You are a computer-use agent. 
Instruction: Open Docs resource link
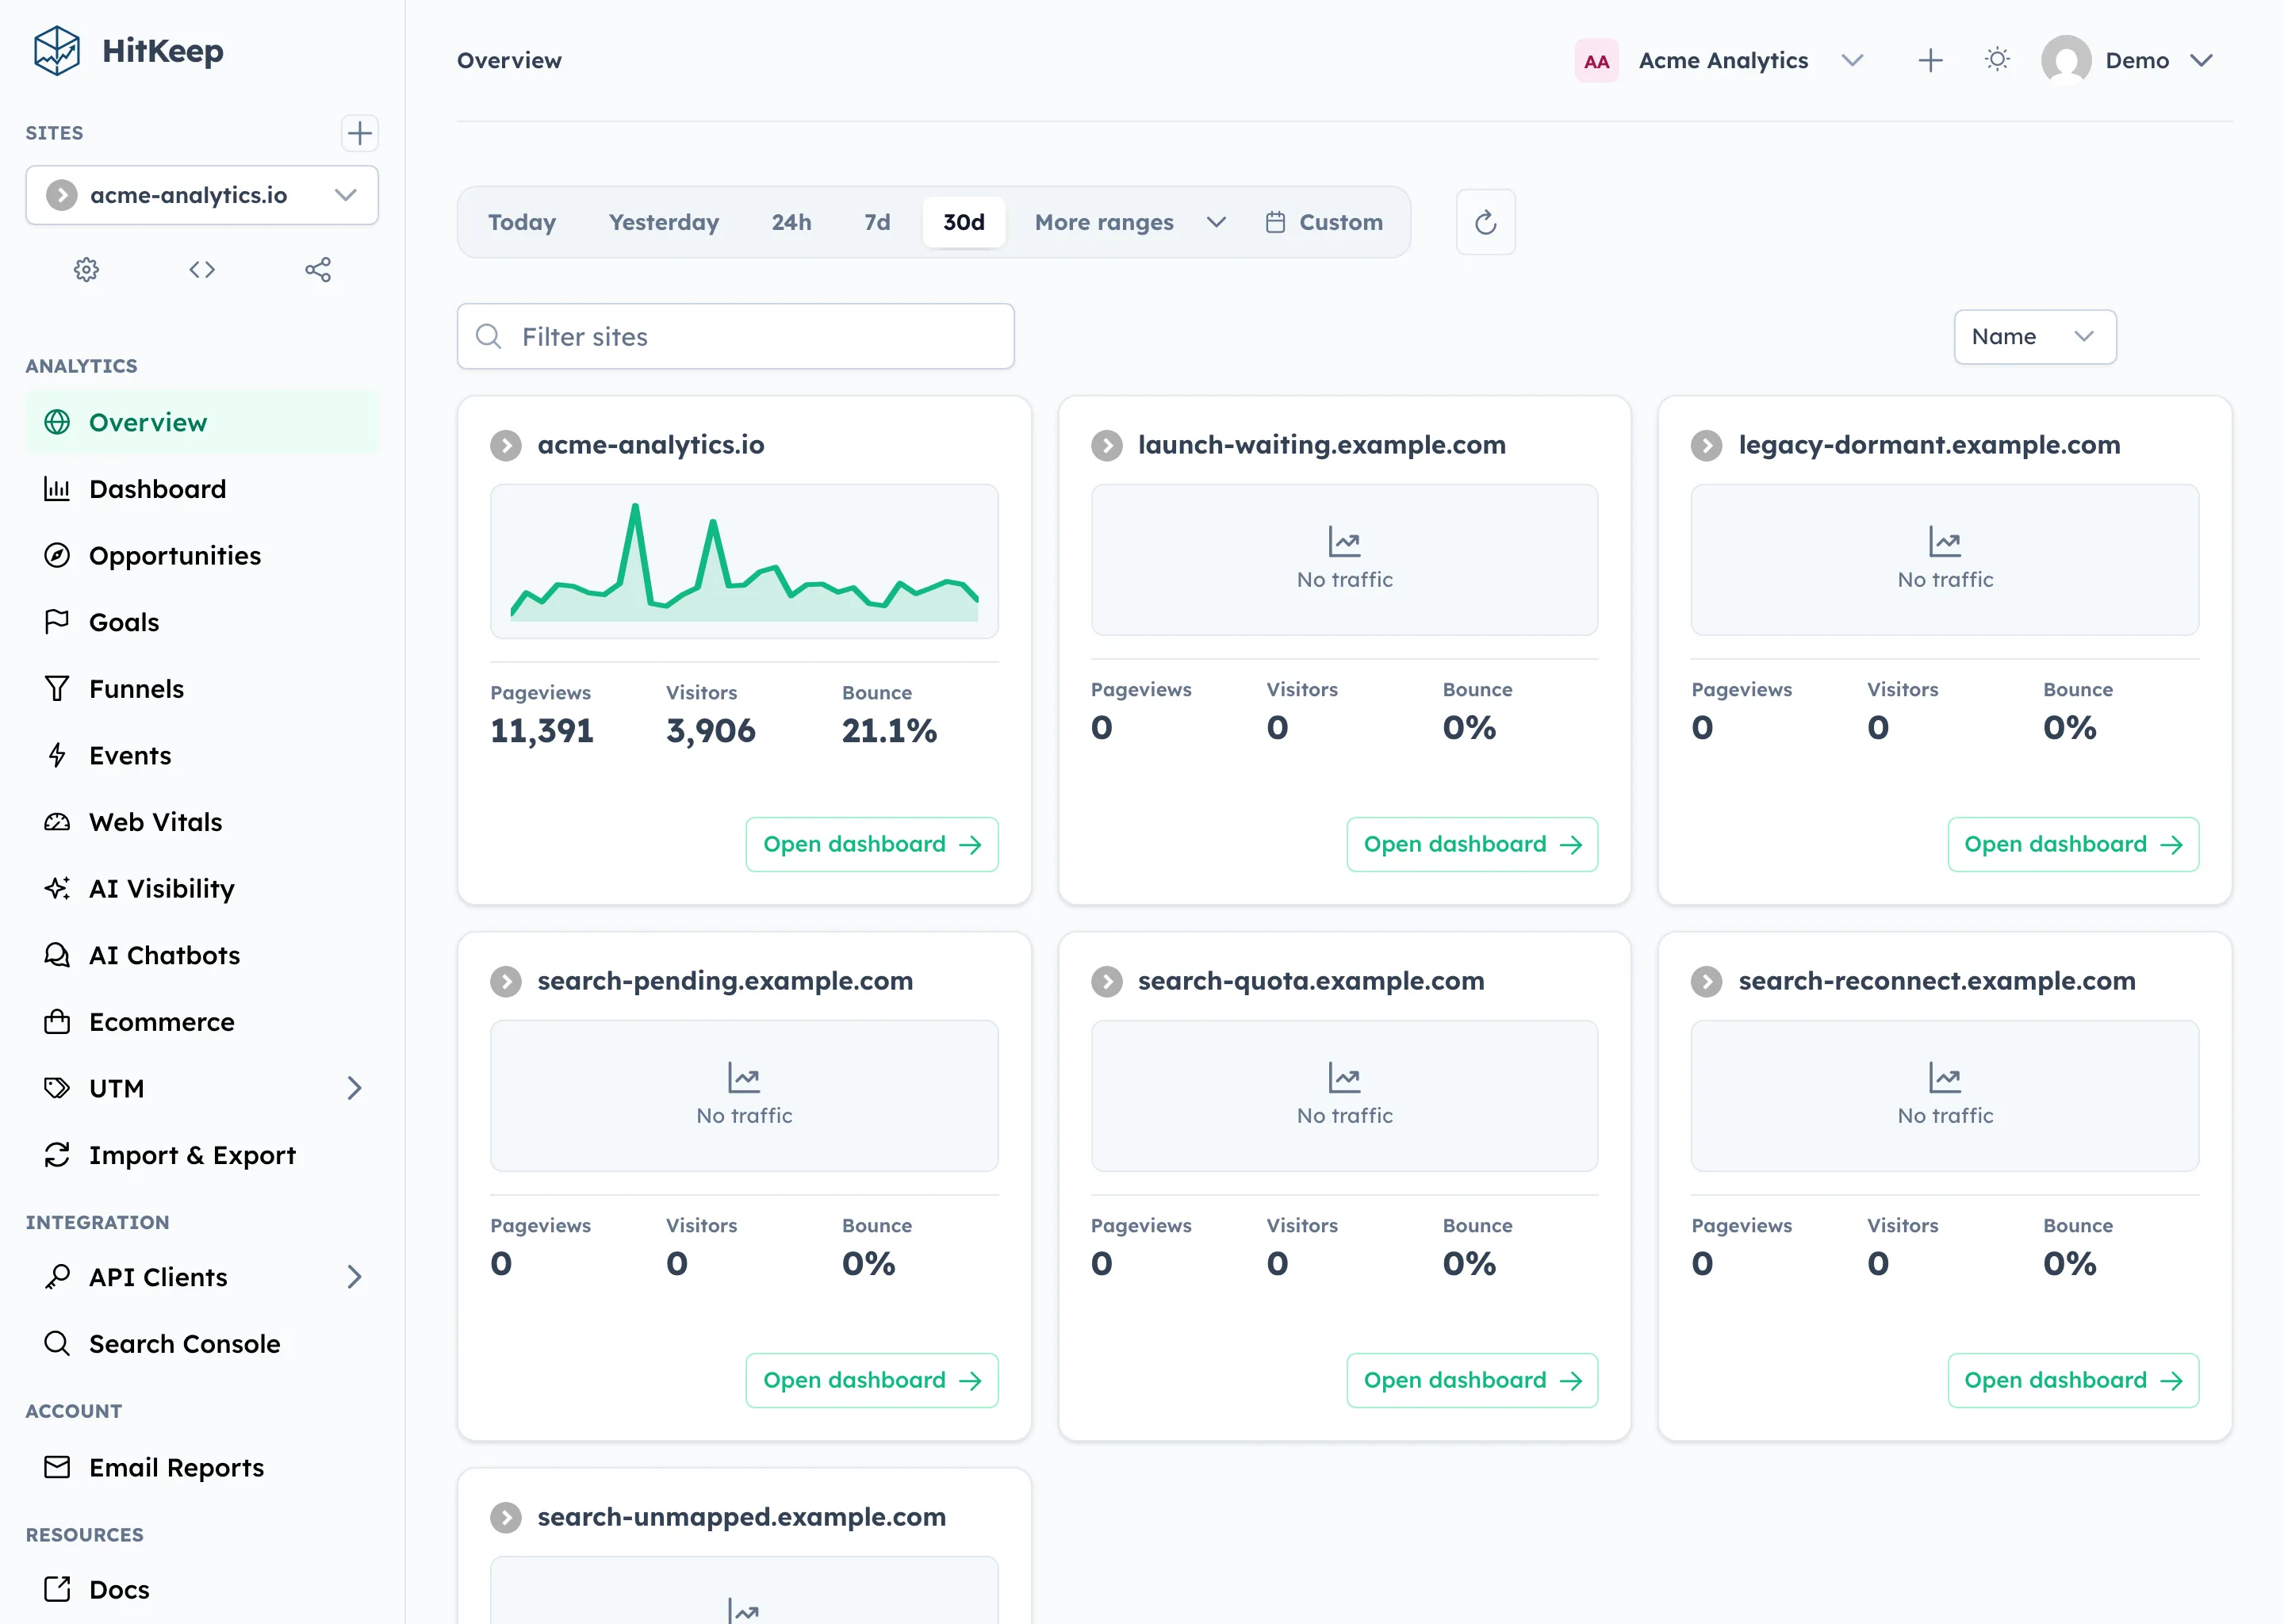(x=202, y=1590)
